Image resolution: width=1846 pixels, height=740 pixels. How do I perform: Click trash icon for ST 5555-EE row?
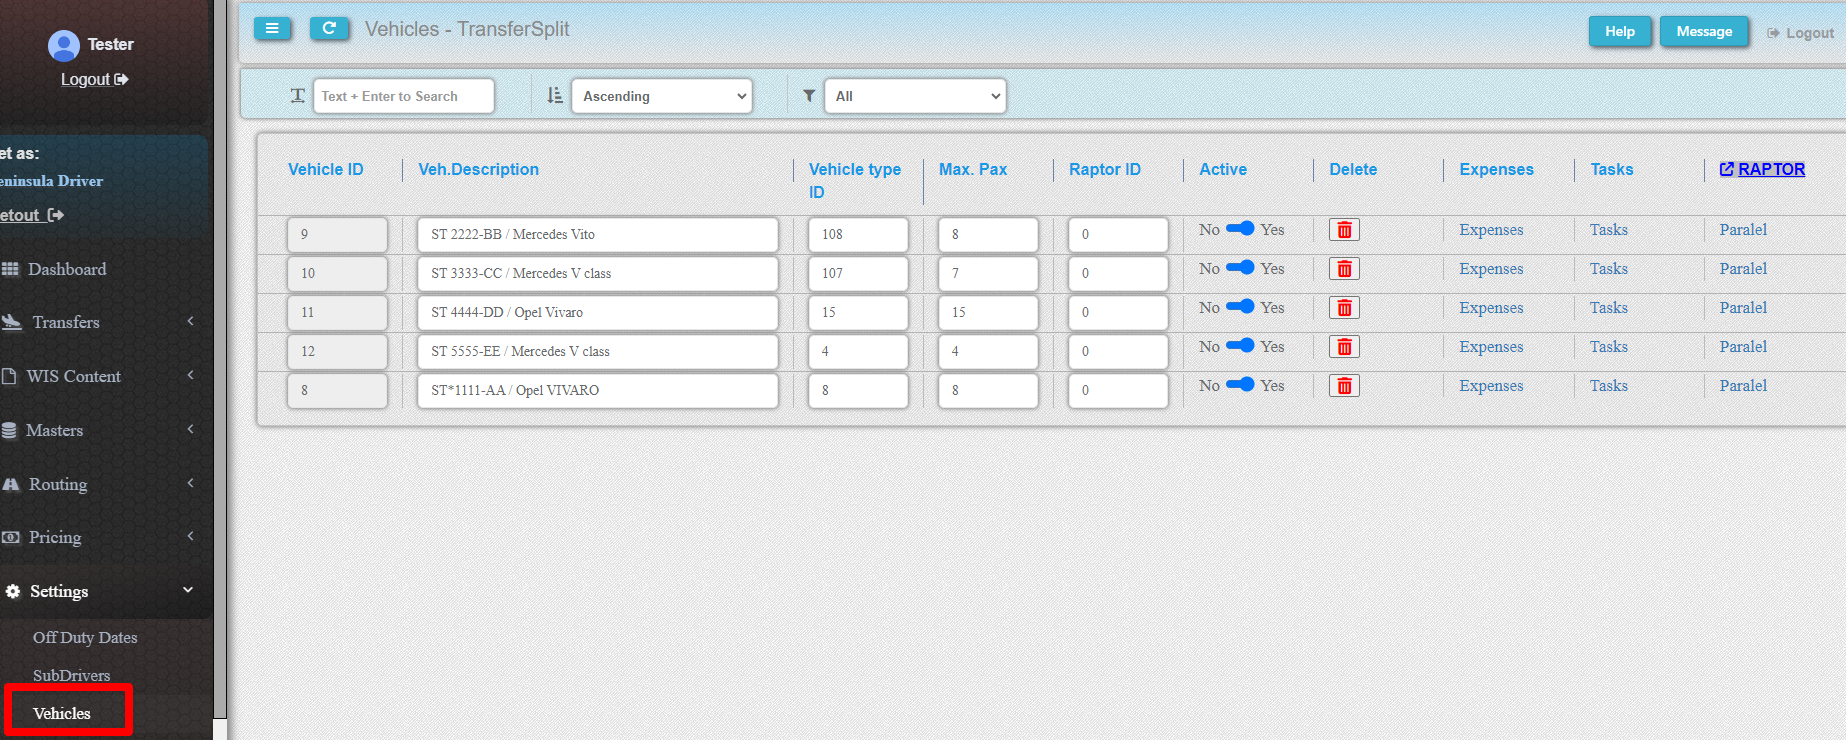[x=1344, y=347]
